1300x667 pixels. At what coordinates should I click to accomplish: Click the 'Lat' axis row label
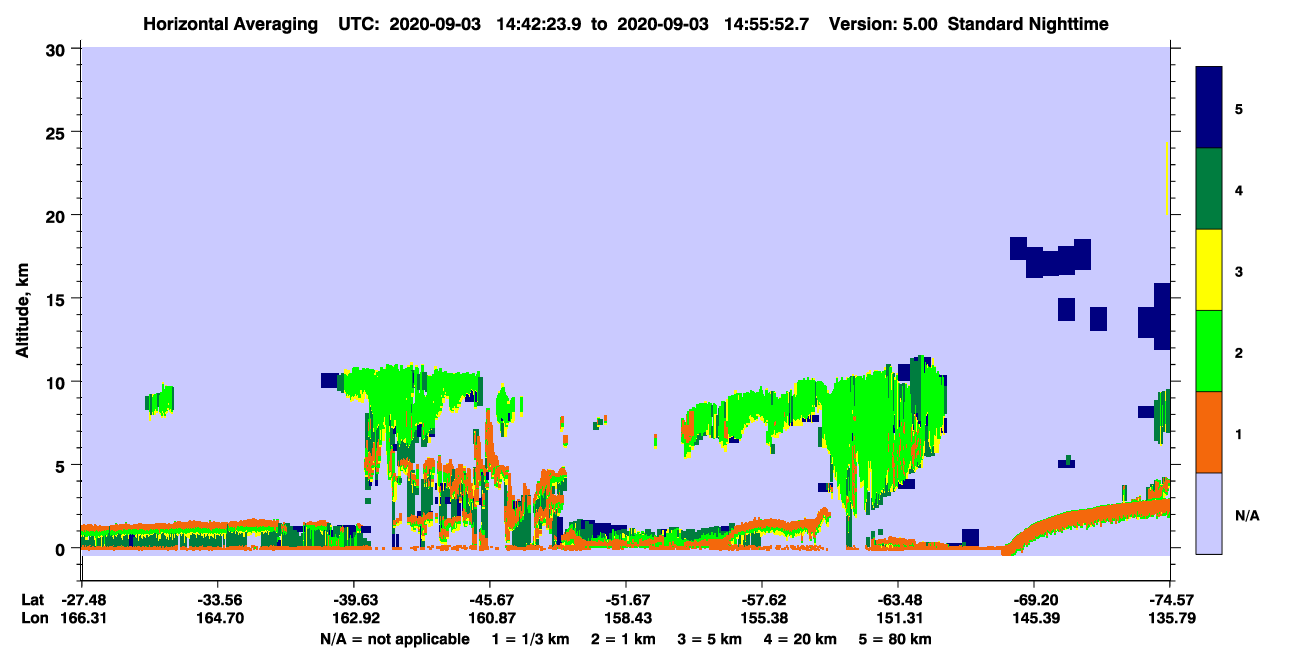(x=33, y=600)
